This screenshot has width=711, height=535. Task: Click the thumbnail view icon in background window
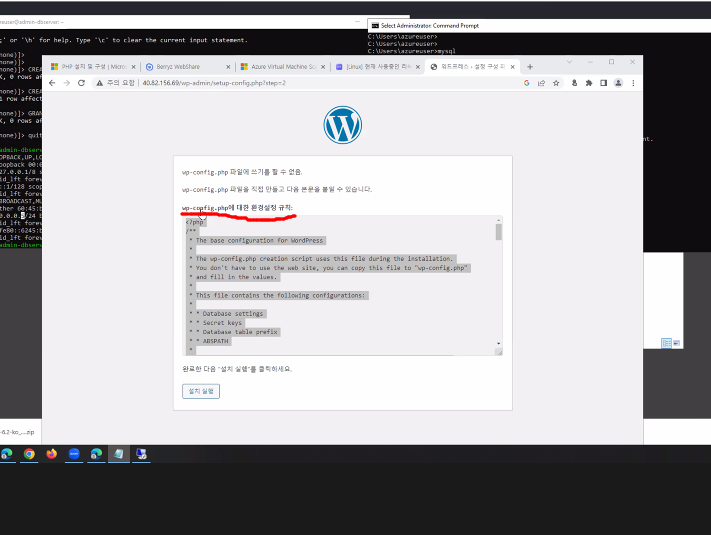click(x=676, y=343)
